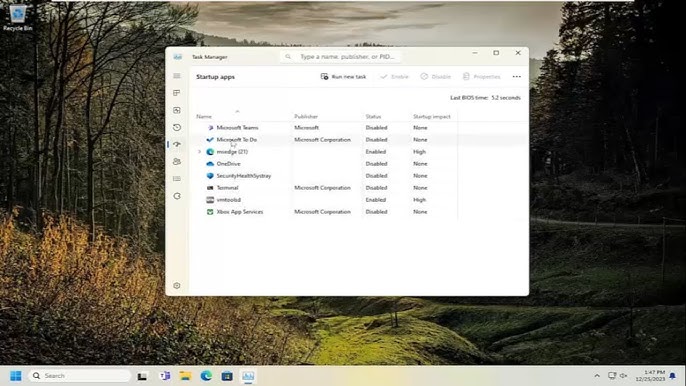Click the High impact value for vmtoolsd

click(419, 200)
